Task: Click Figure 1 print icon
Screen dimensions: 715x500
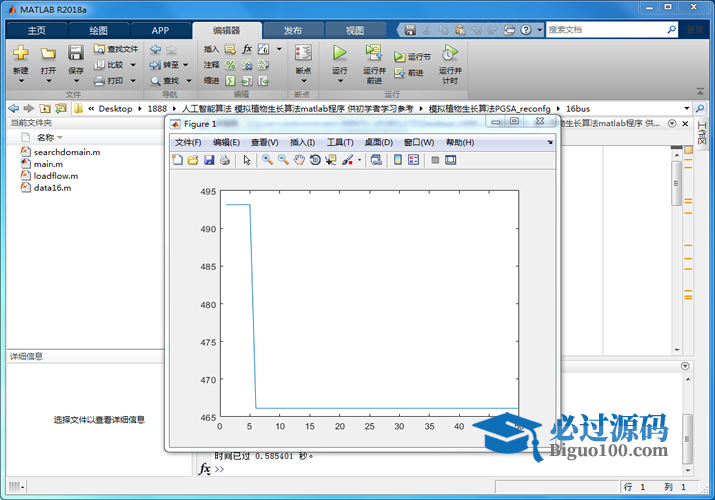Action: 224,160
